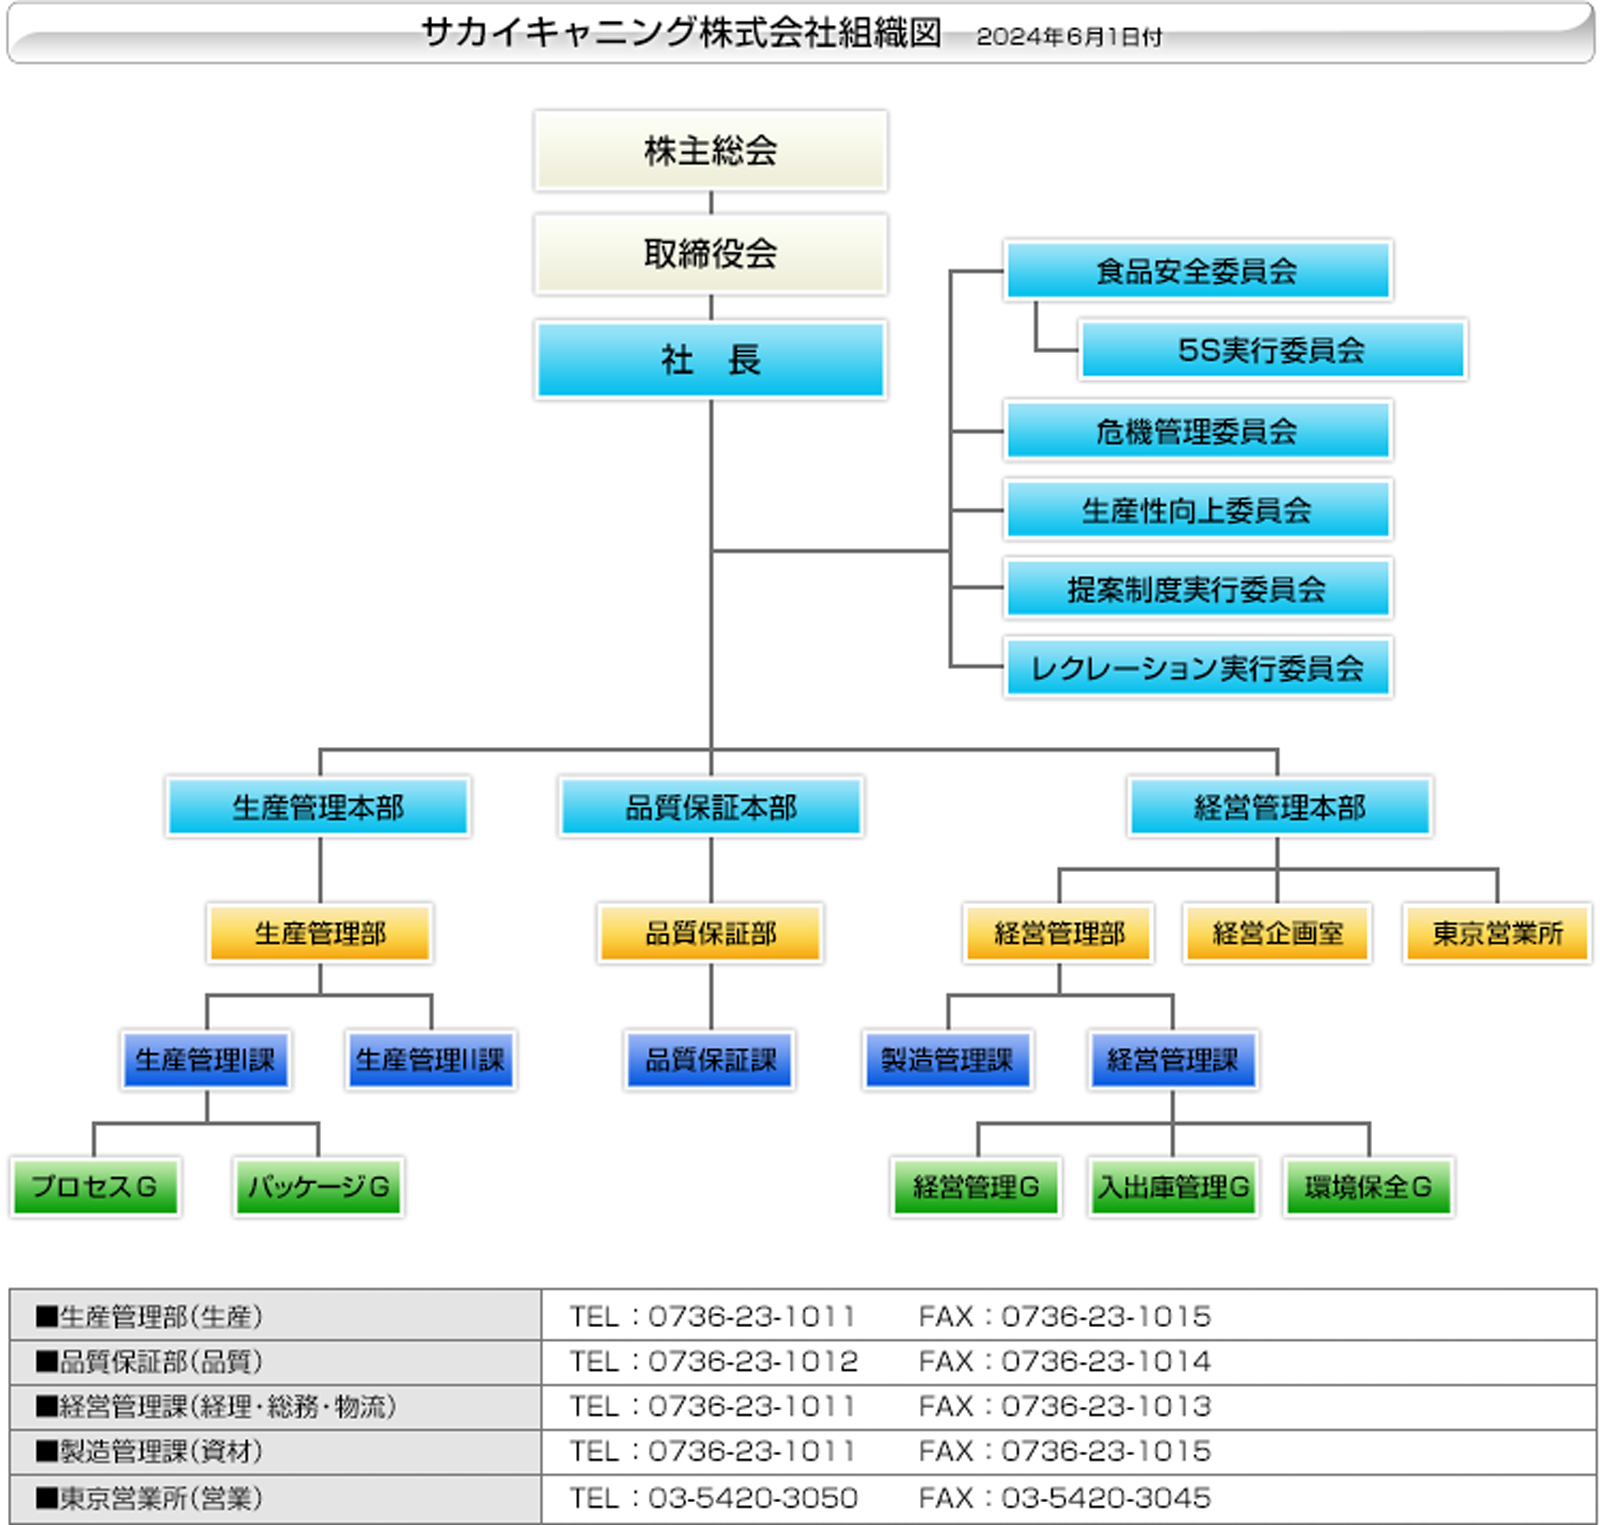Select the 取締役会 box

pos(710,254)
